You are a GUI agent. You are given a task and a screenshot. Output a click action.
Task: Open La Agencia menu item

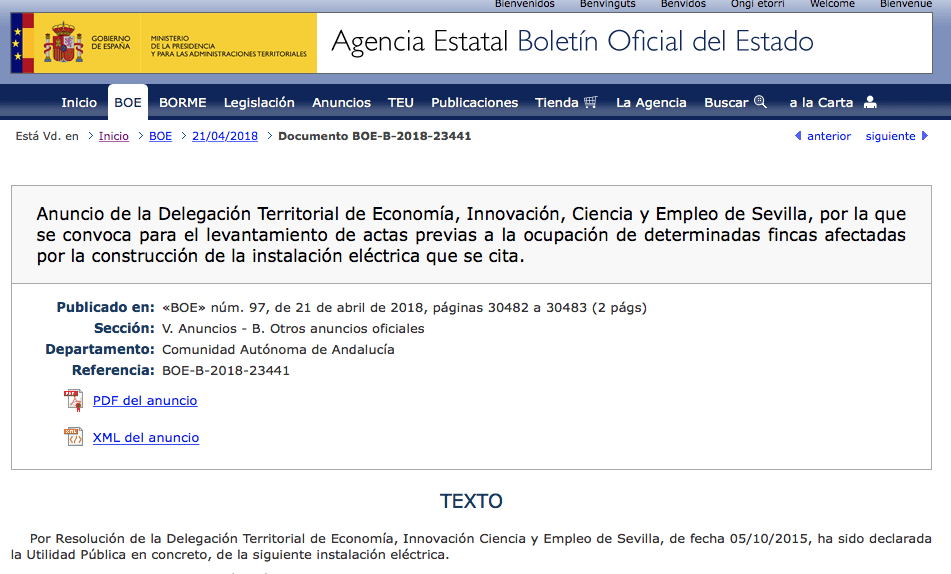click(x=651, y=103)
